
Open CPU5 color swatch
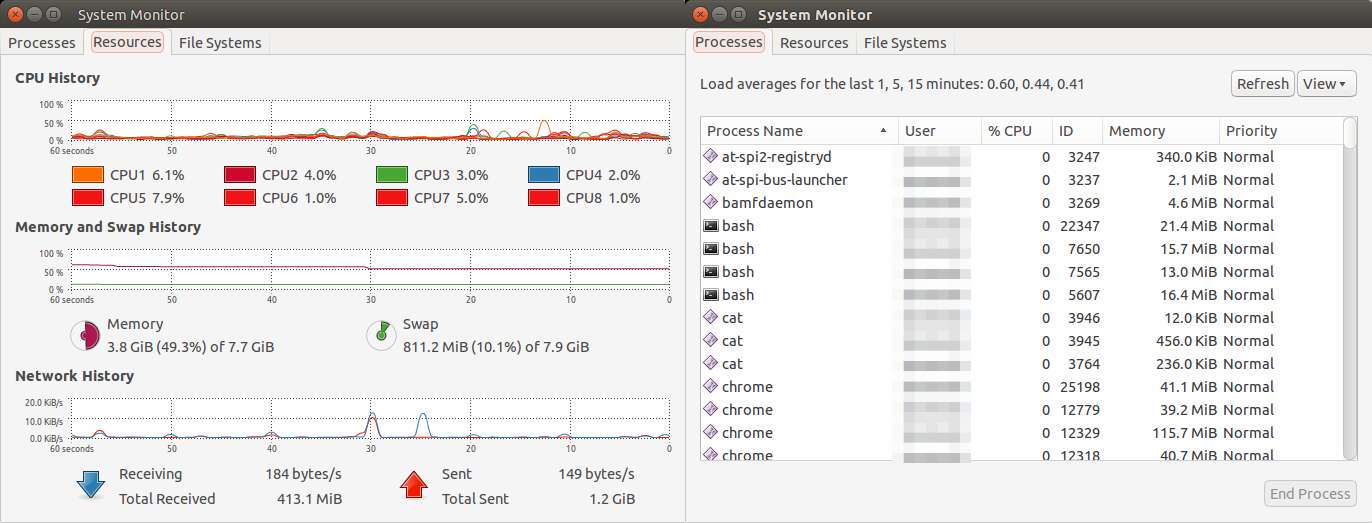pos(88,198)
